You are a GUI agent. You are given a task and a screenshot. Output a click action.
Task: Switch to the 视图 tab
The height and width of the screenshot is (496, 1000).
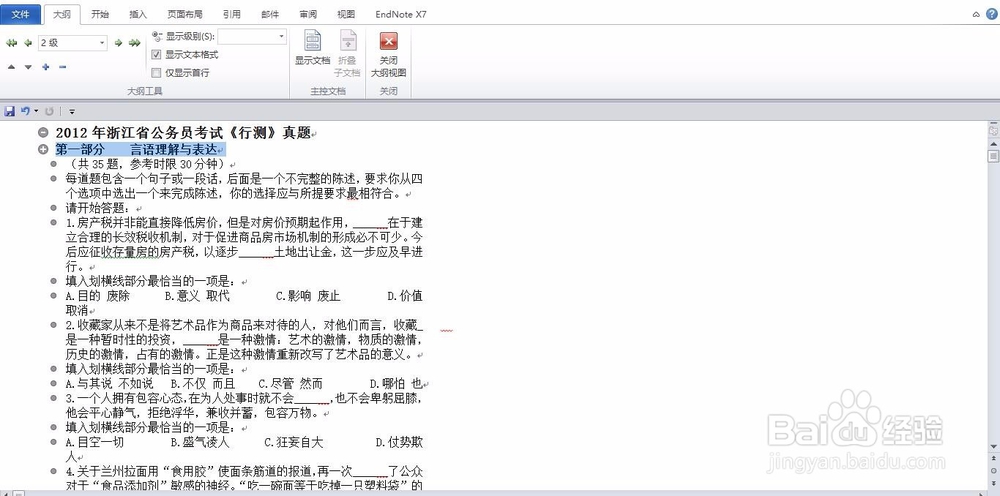pos(346,14)
